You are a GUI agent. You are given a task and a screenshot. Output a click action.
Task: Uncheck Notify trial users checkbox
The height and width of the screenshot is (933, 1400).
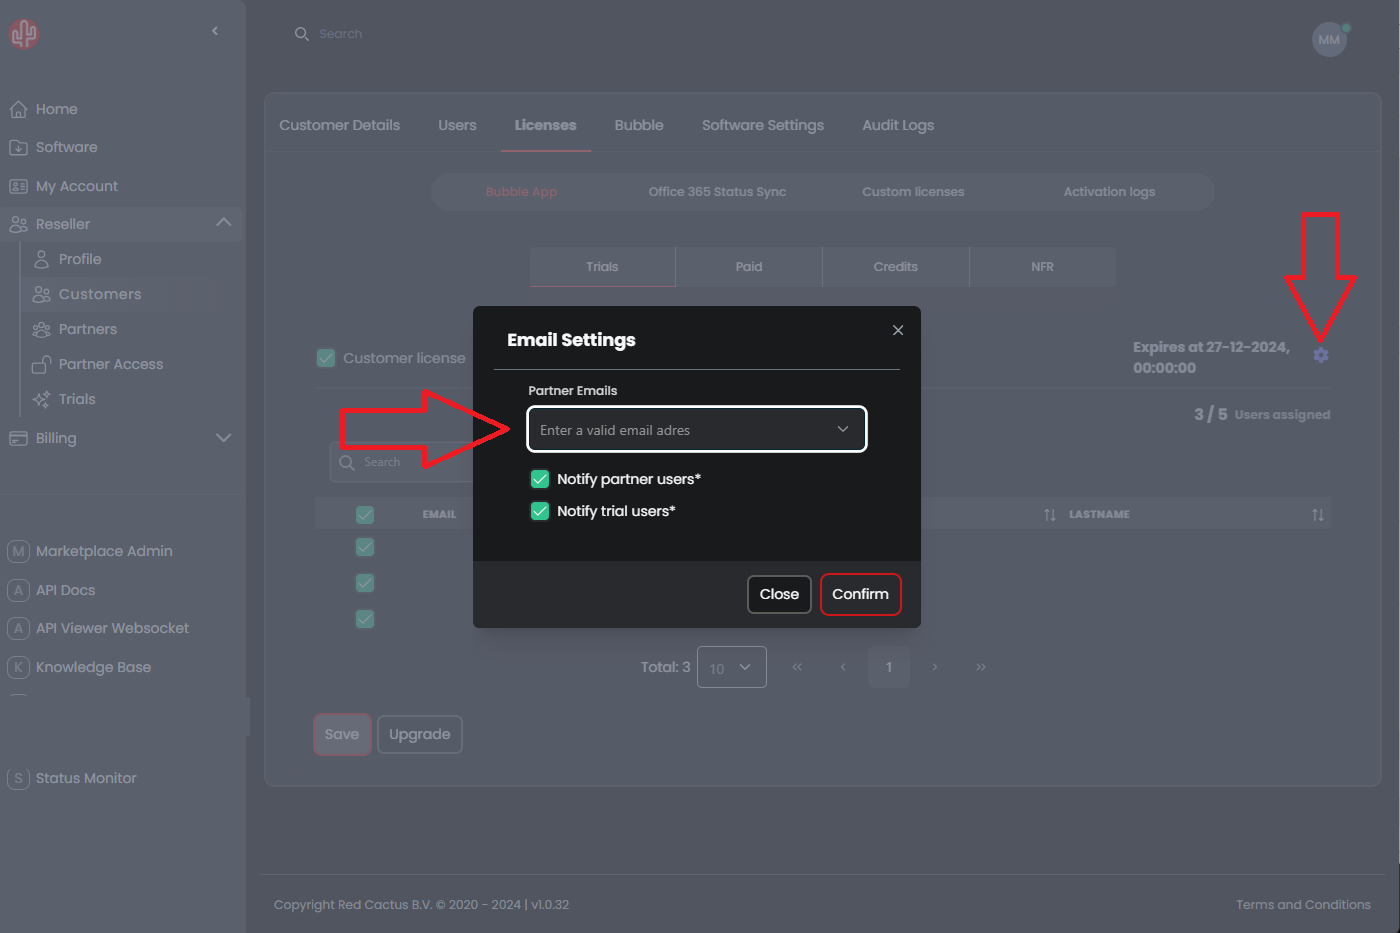coord(540,511)
